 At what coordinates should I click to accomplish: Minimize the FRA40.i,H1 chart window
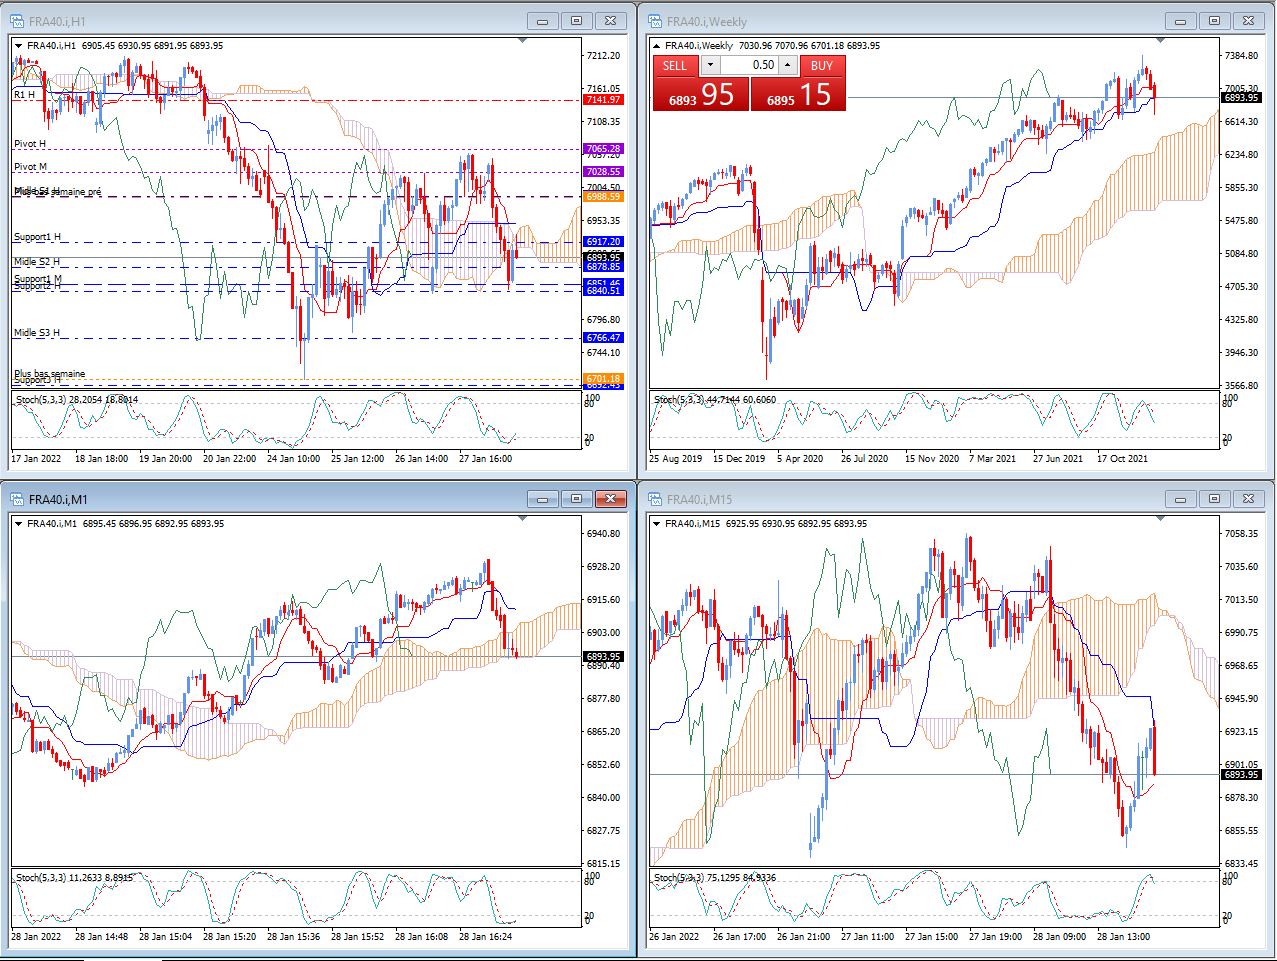tap(543, 21)
